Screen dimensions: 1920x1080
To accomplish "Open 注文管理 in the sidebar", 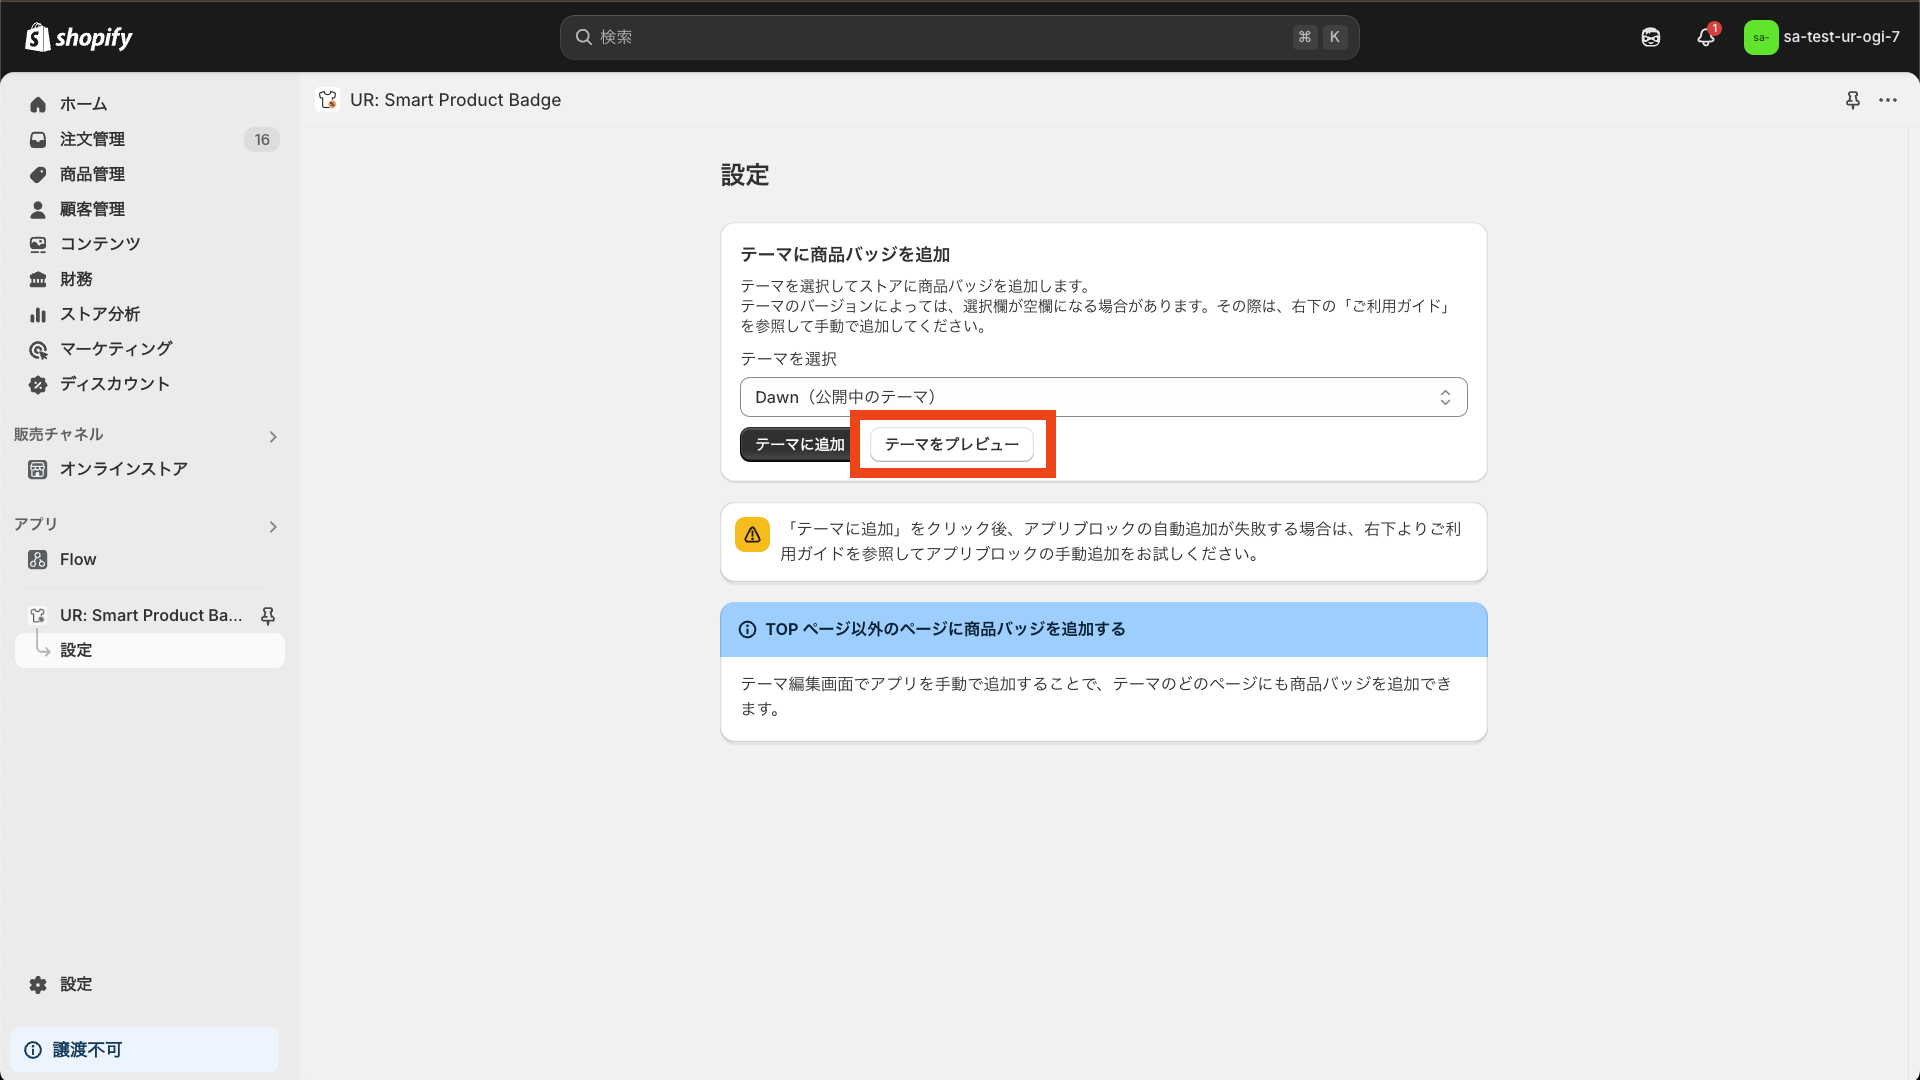I will pyautogui.click(x=92, y=139).
